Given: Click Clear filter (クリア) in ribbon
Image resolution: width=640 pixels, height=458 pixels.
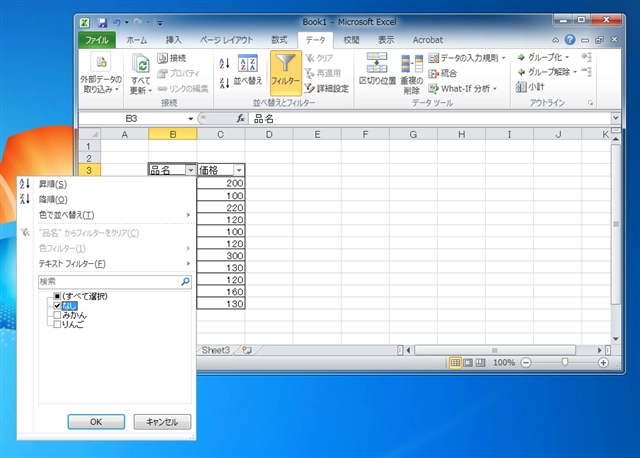Looking at the screenshot, I should click(319, 58).
